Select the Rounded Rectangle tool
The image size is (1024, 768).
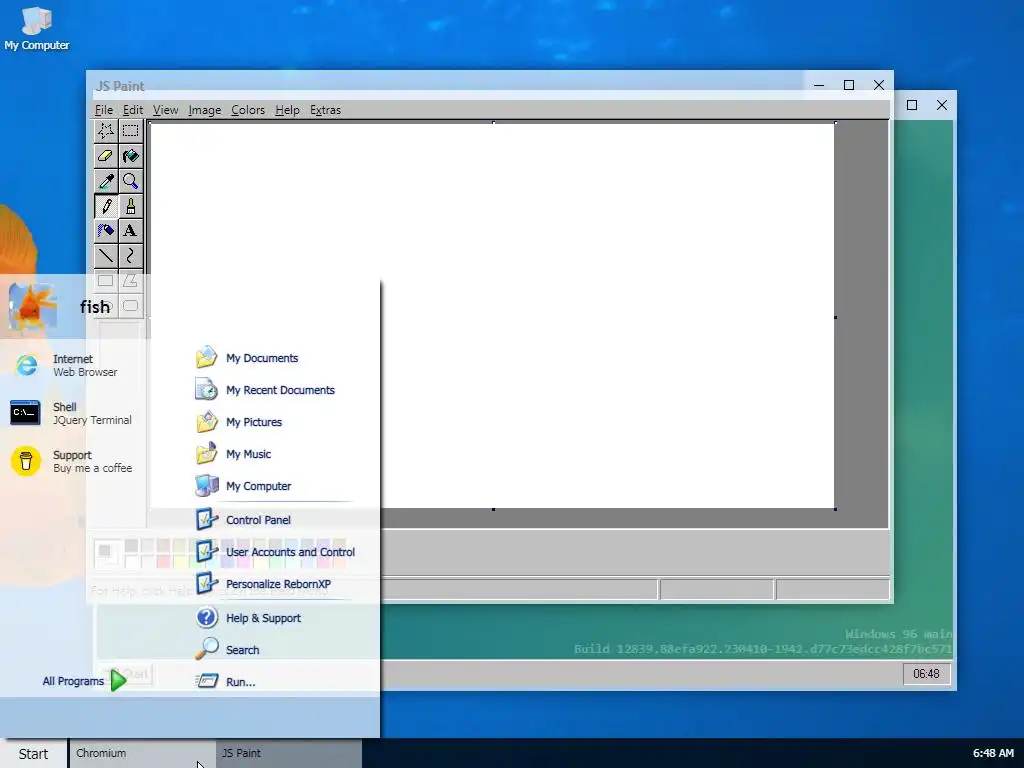131,306
